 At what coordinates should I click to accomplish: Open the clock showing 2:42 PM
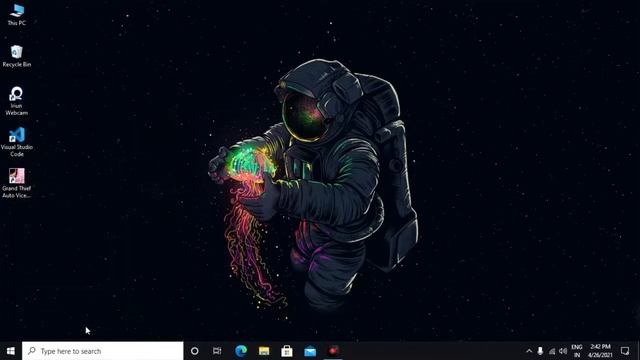tap(600, 351)
